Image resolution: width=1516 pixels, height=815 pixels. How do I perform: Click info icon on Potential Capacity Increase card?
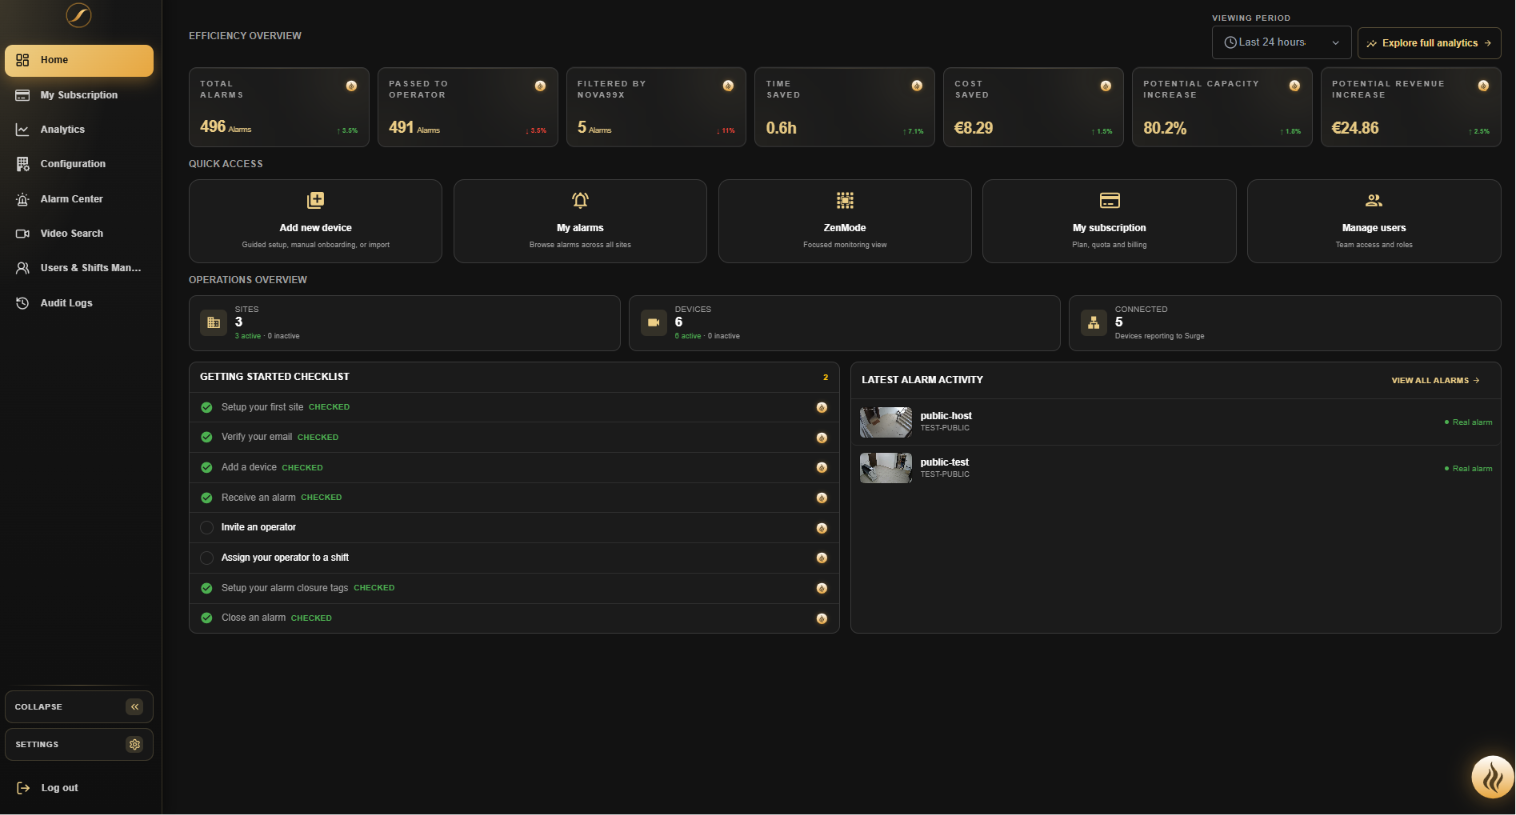point(1294,86)
